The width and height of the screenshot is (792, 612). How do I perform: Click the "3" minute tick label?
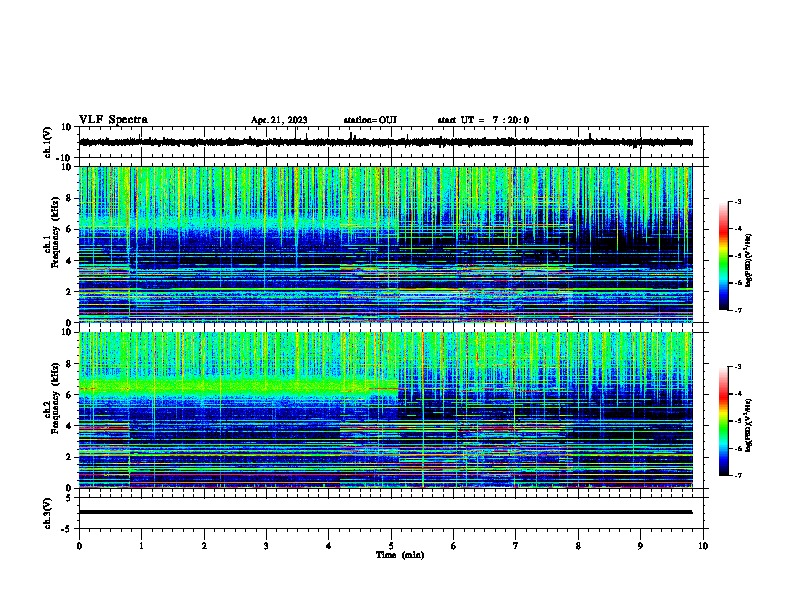tap(266, 546)
